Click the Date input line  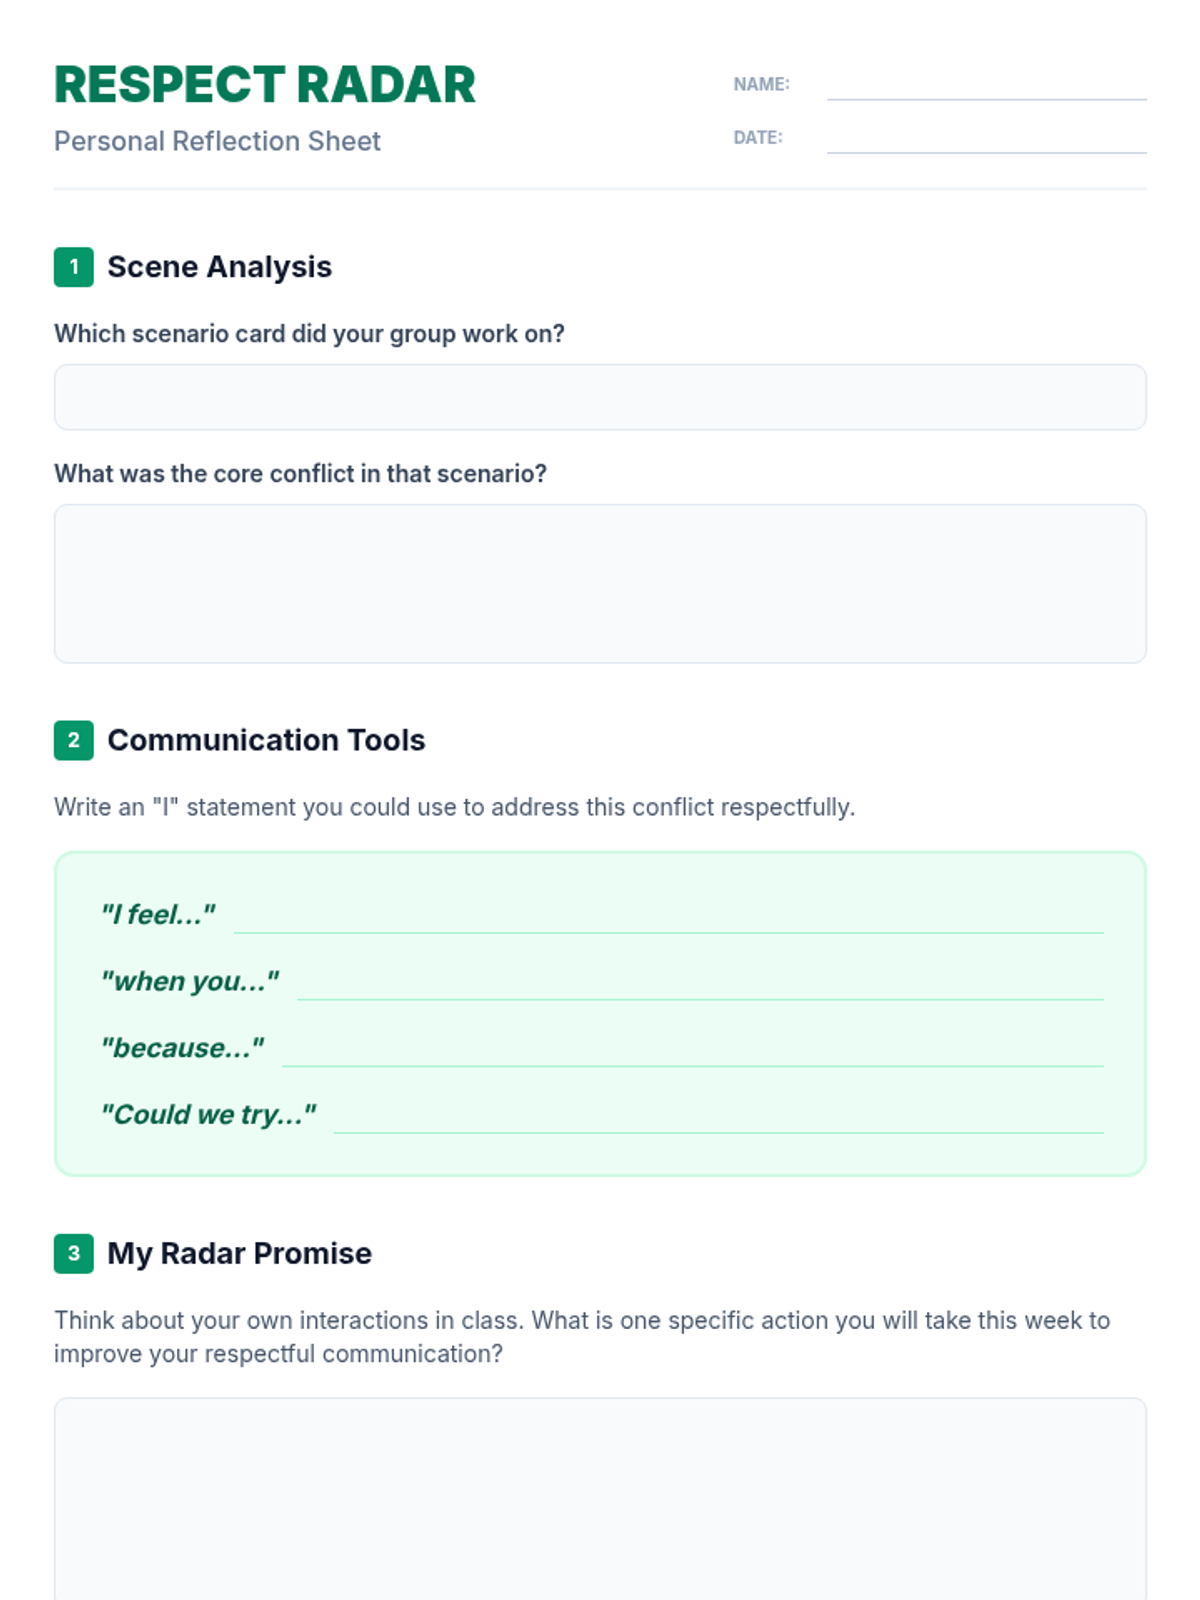click(986, 139)
